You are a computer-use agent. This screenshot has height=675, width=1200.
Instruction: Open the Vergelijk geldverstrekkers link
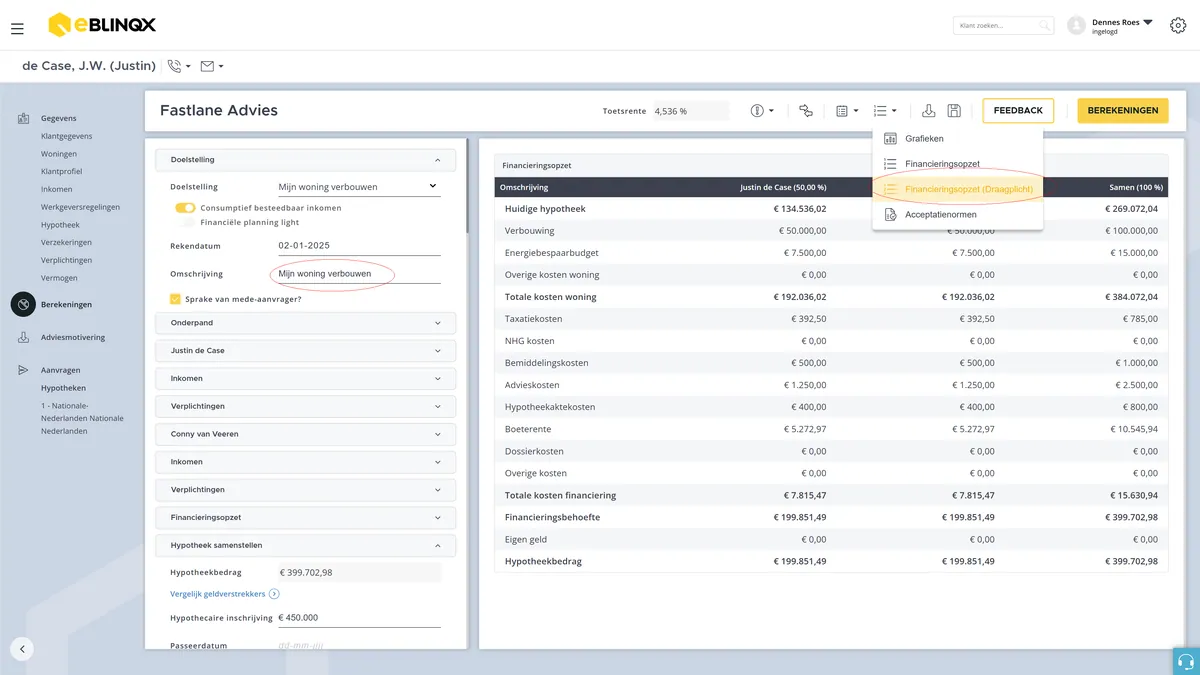218,594
